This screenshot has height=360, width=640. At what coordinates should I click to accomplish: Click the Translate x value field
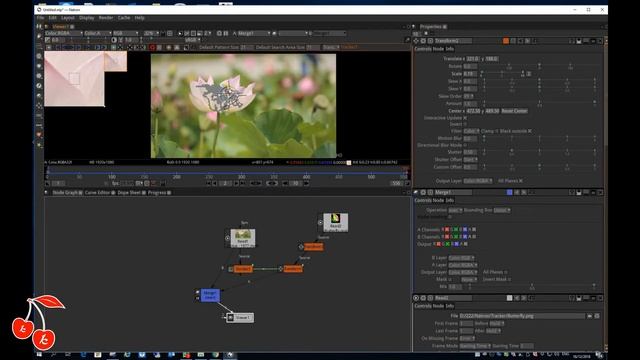473,59
